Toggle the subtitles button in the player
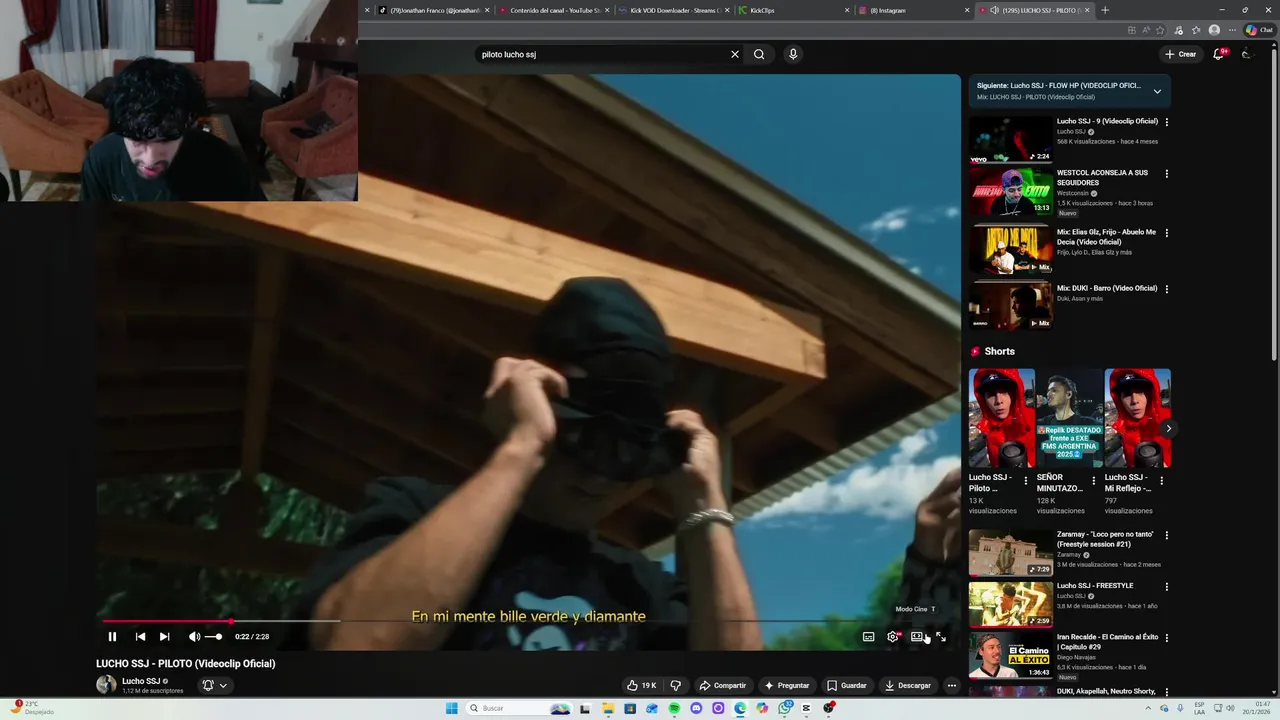Image resolution: width=1280 pixels, height=720 pixels. coord(868,636)
